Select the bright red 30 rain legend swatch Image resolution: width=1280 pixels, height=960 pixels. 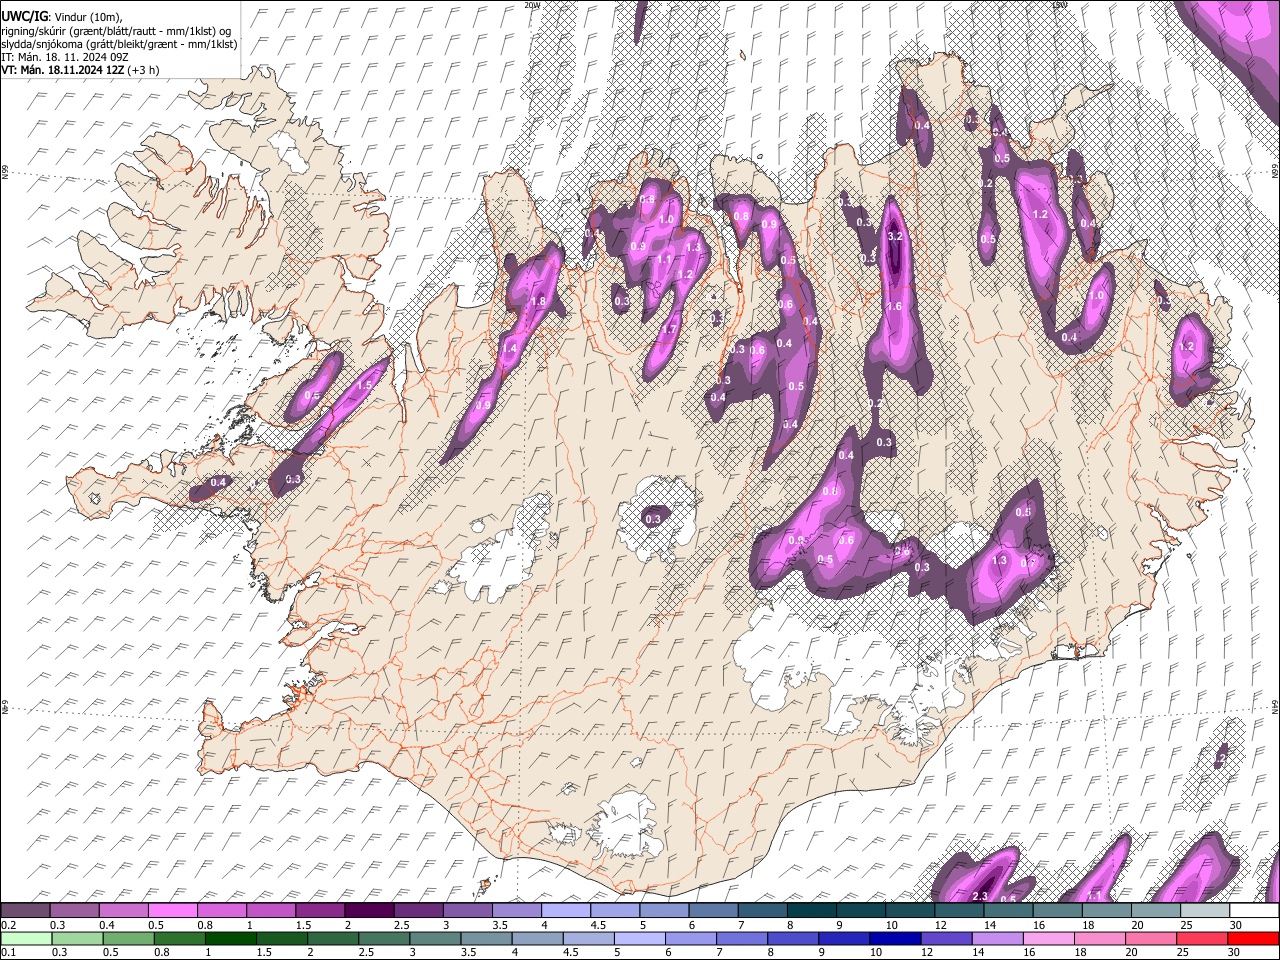click(x=1252, y=938)
